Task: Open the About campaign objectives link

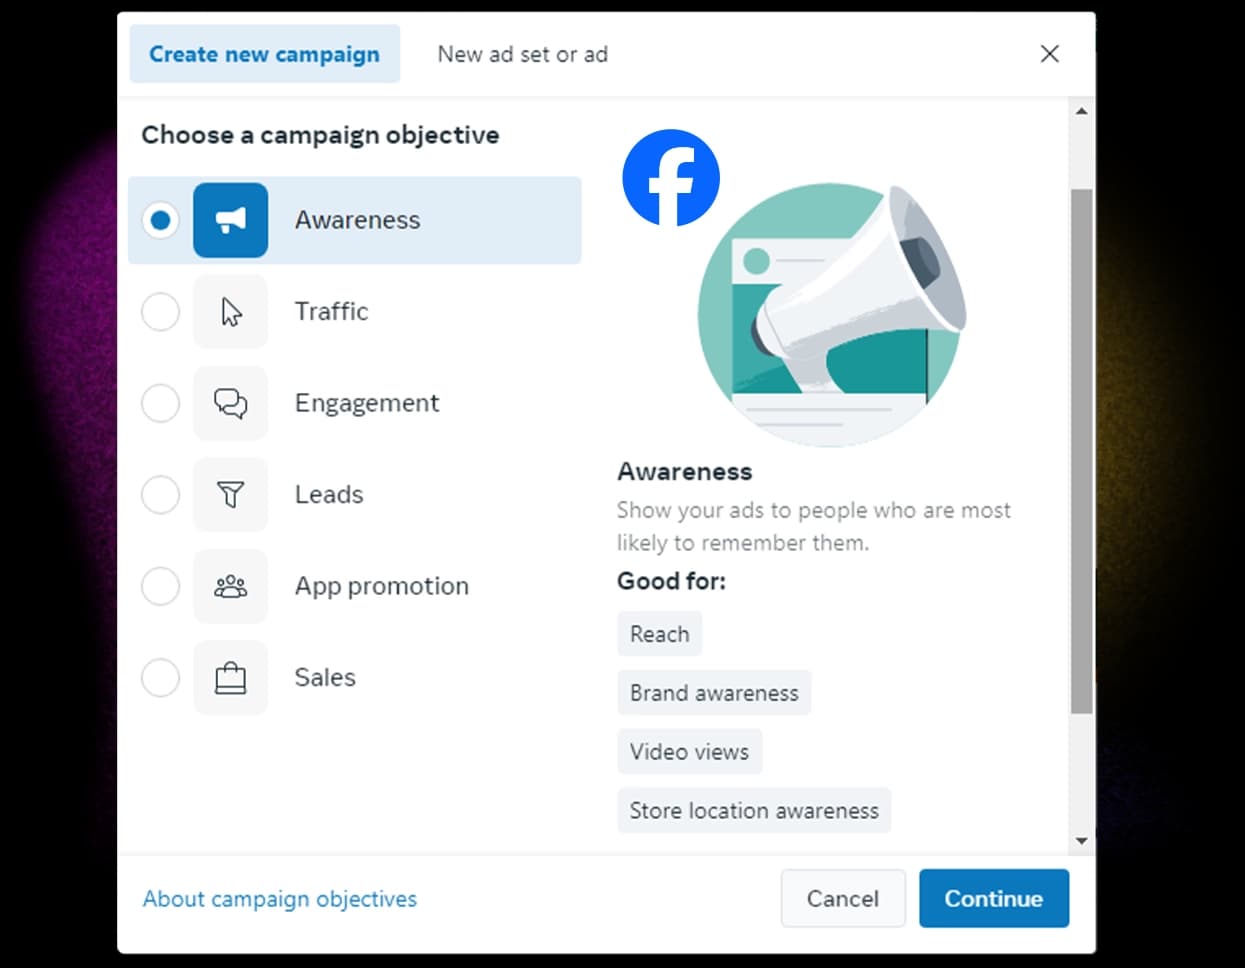Action: [279, 899]
